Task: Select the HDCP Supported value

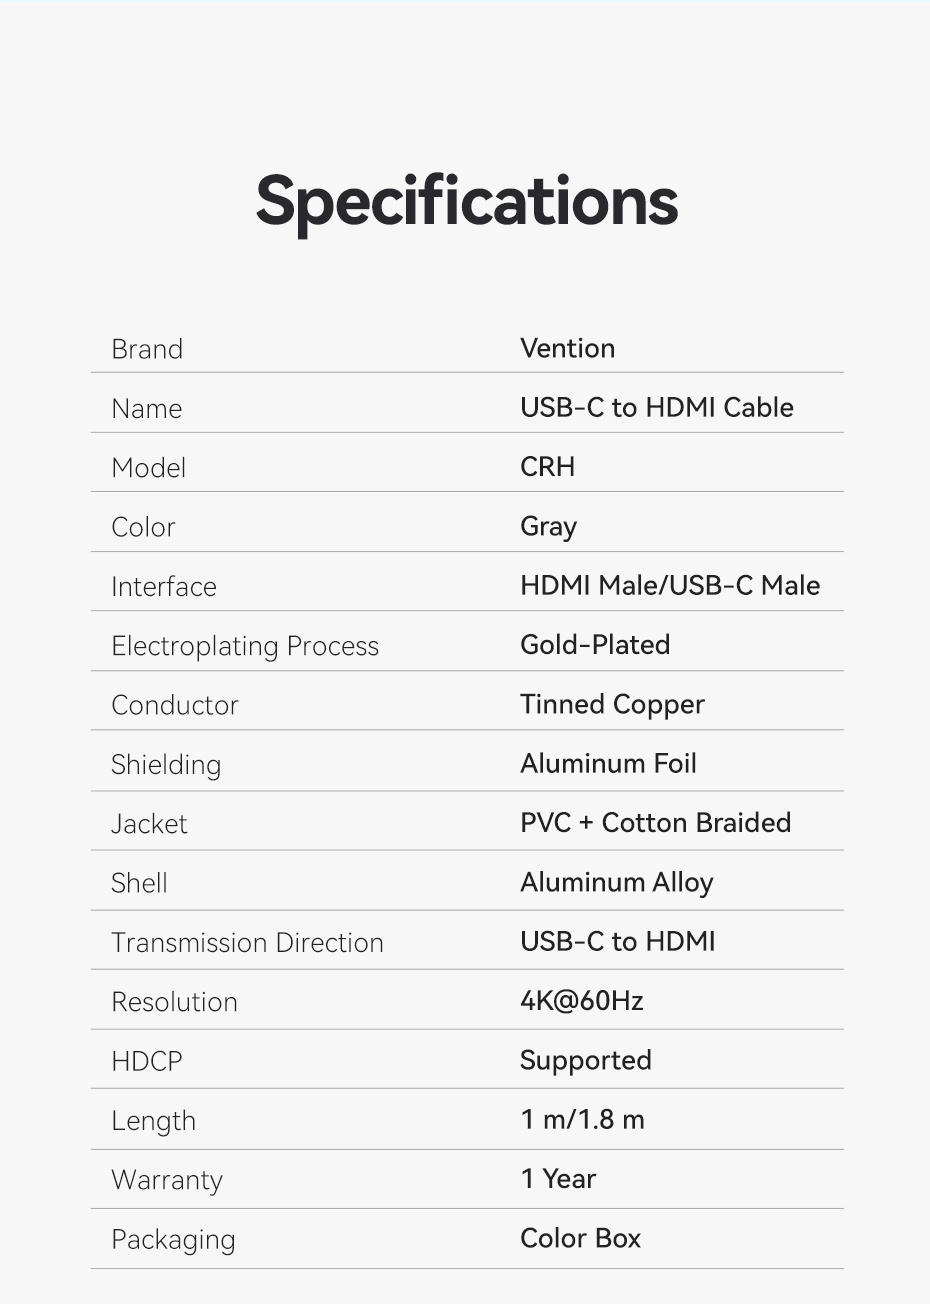Action: coord(585,1061)
